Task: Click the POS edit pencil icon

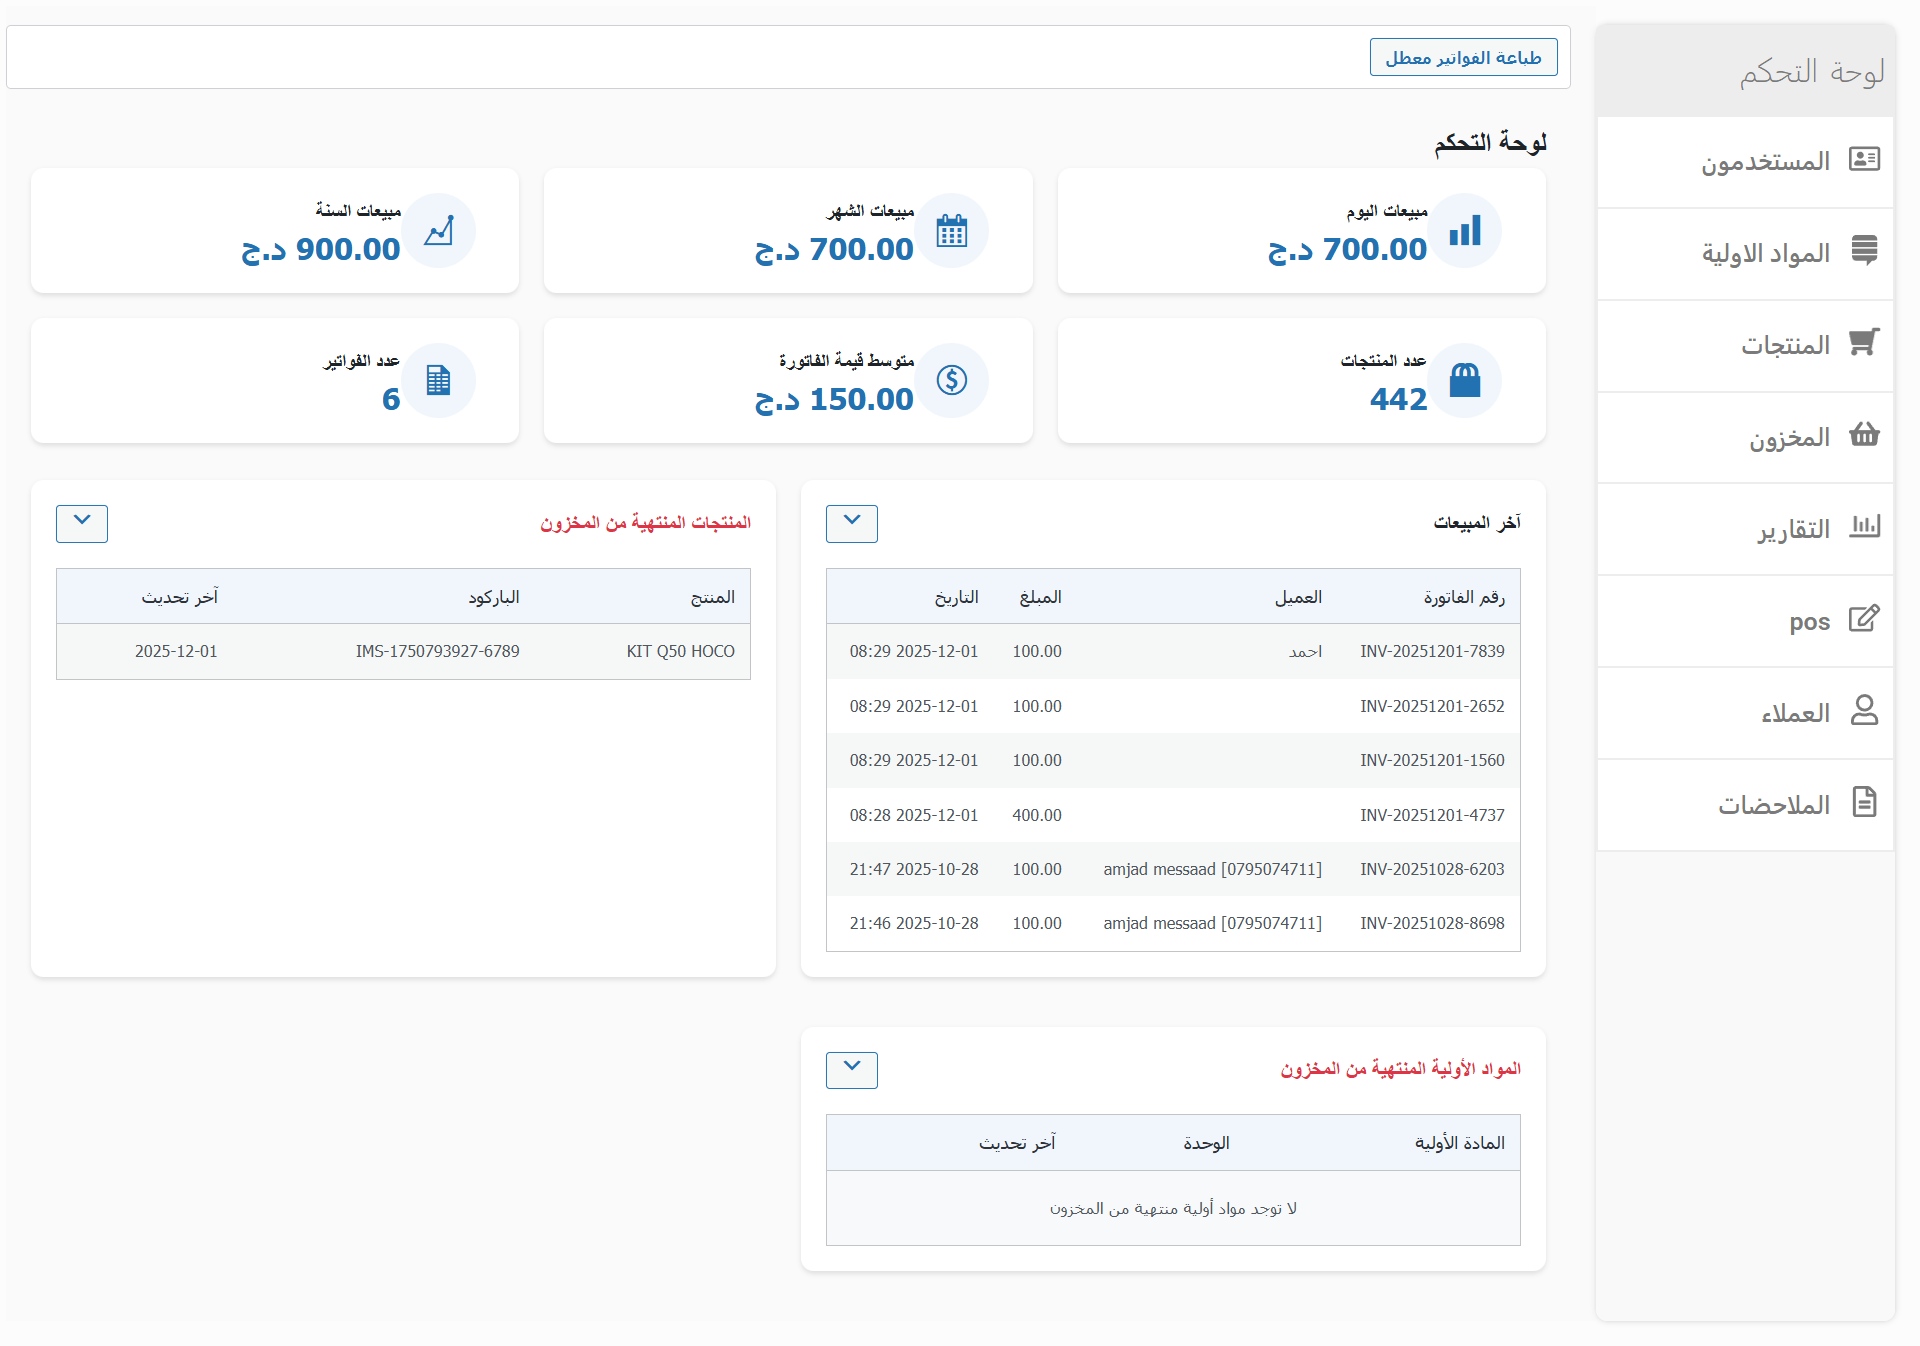Action: pos(1864,618)
